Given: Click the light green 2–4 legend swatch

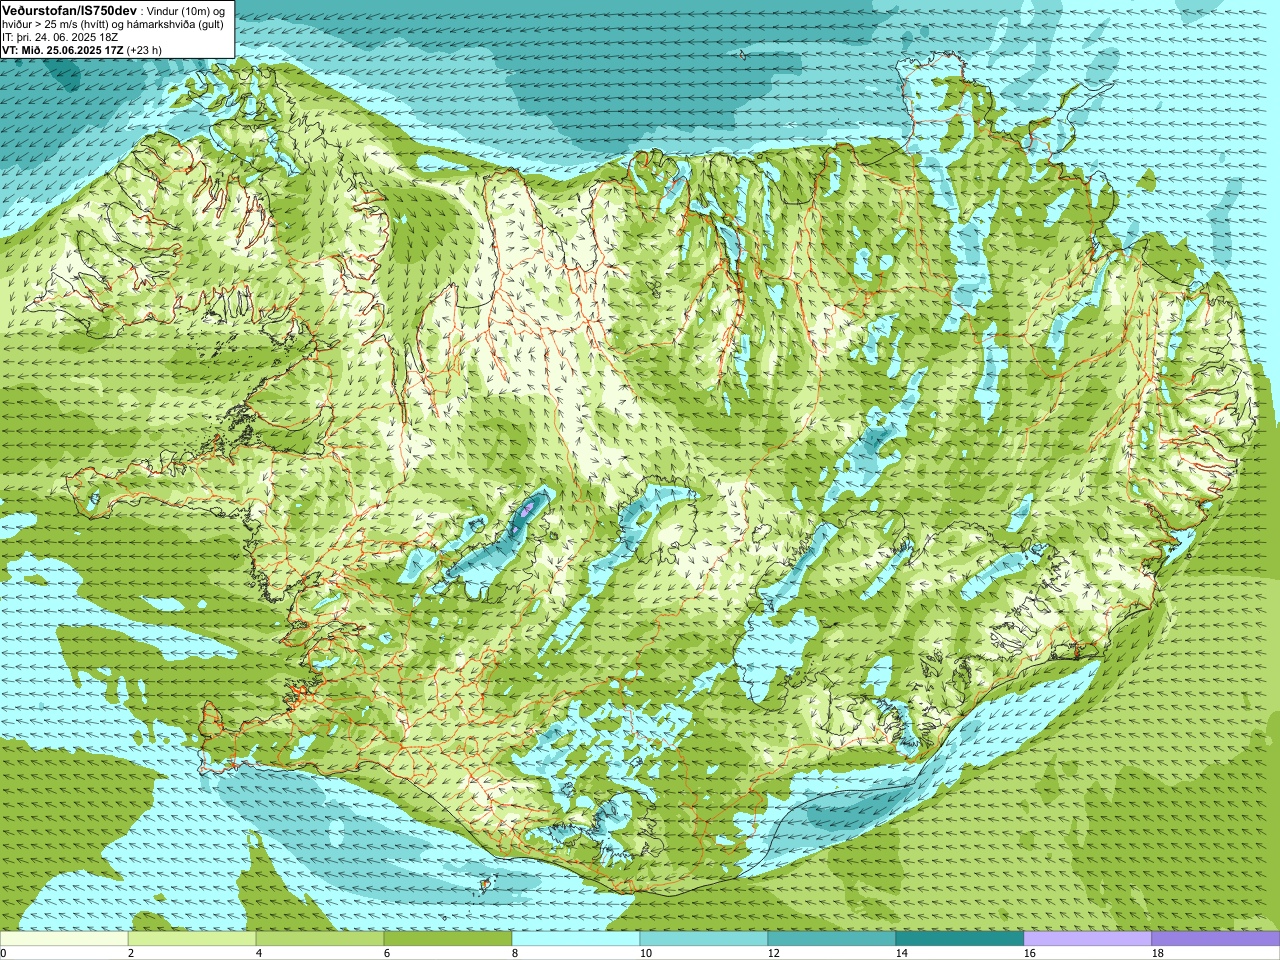Looking at the screenshot, I should pos(192,939).
